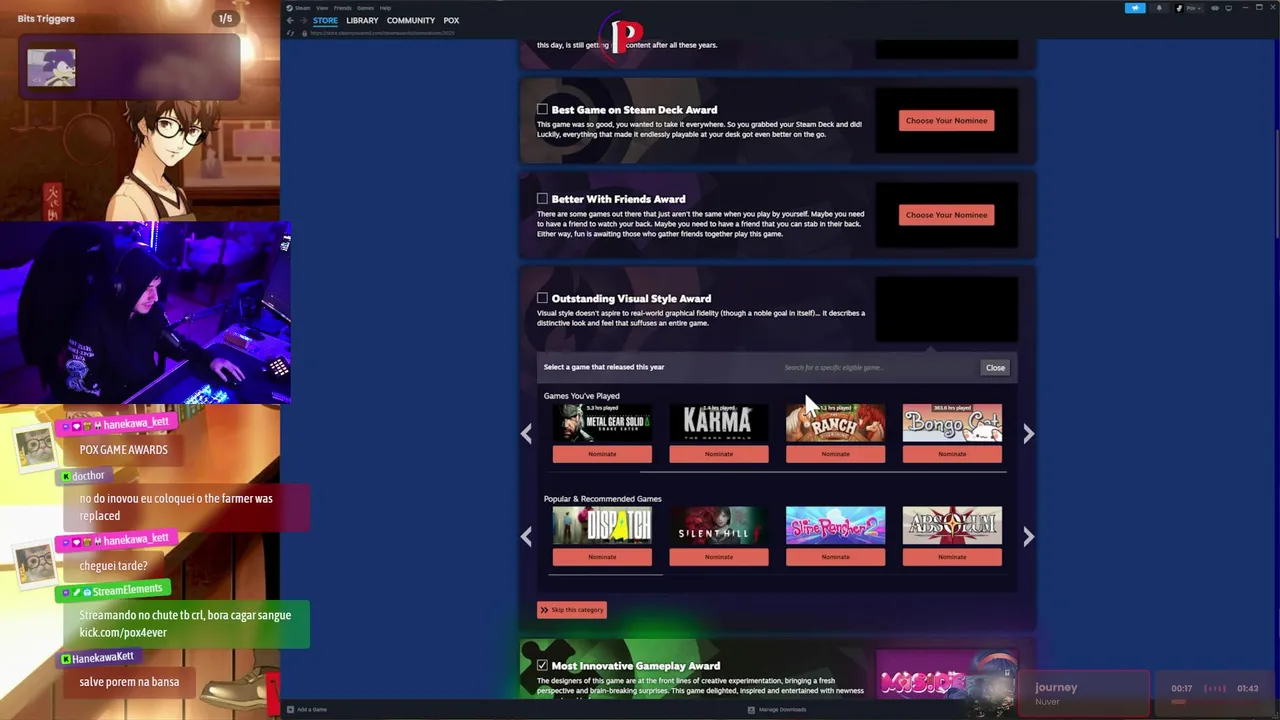Show next Popular & Recommended Games
The image size is (1280, 720).
pyautogui.click(x=1028, y=536)
